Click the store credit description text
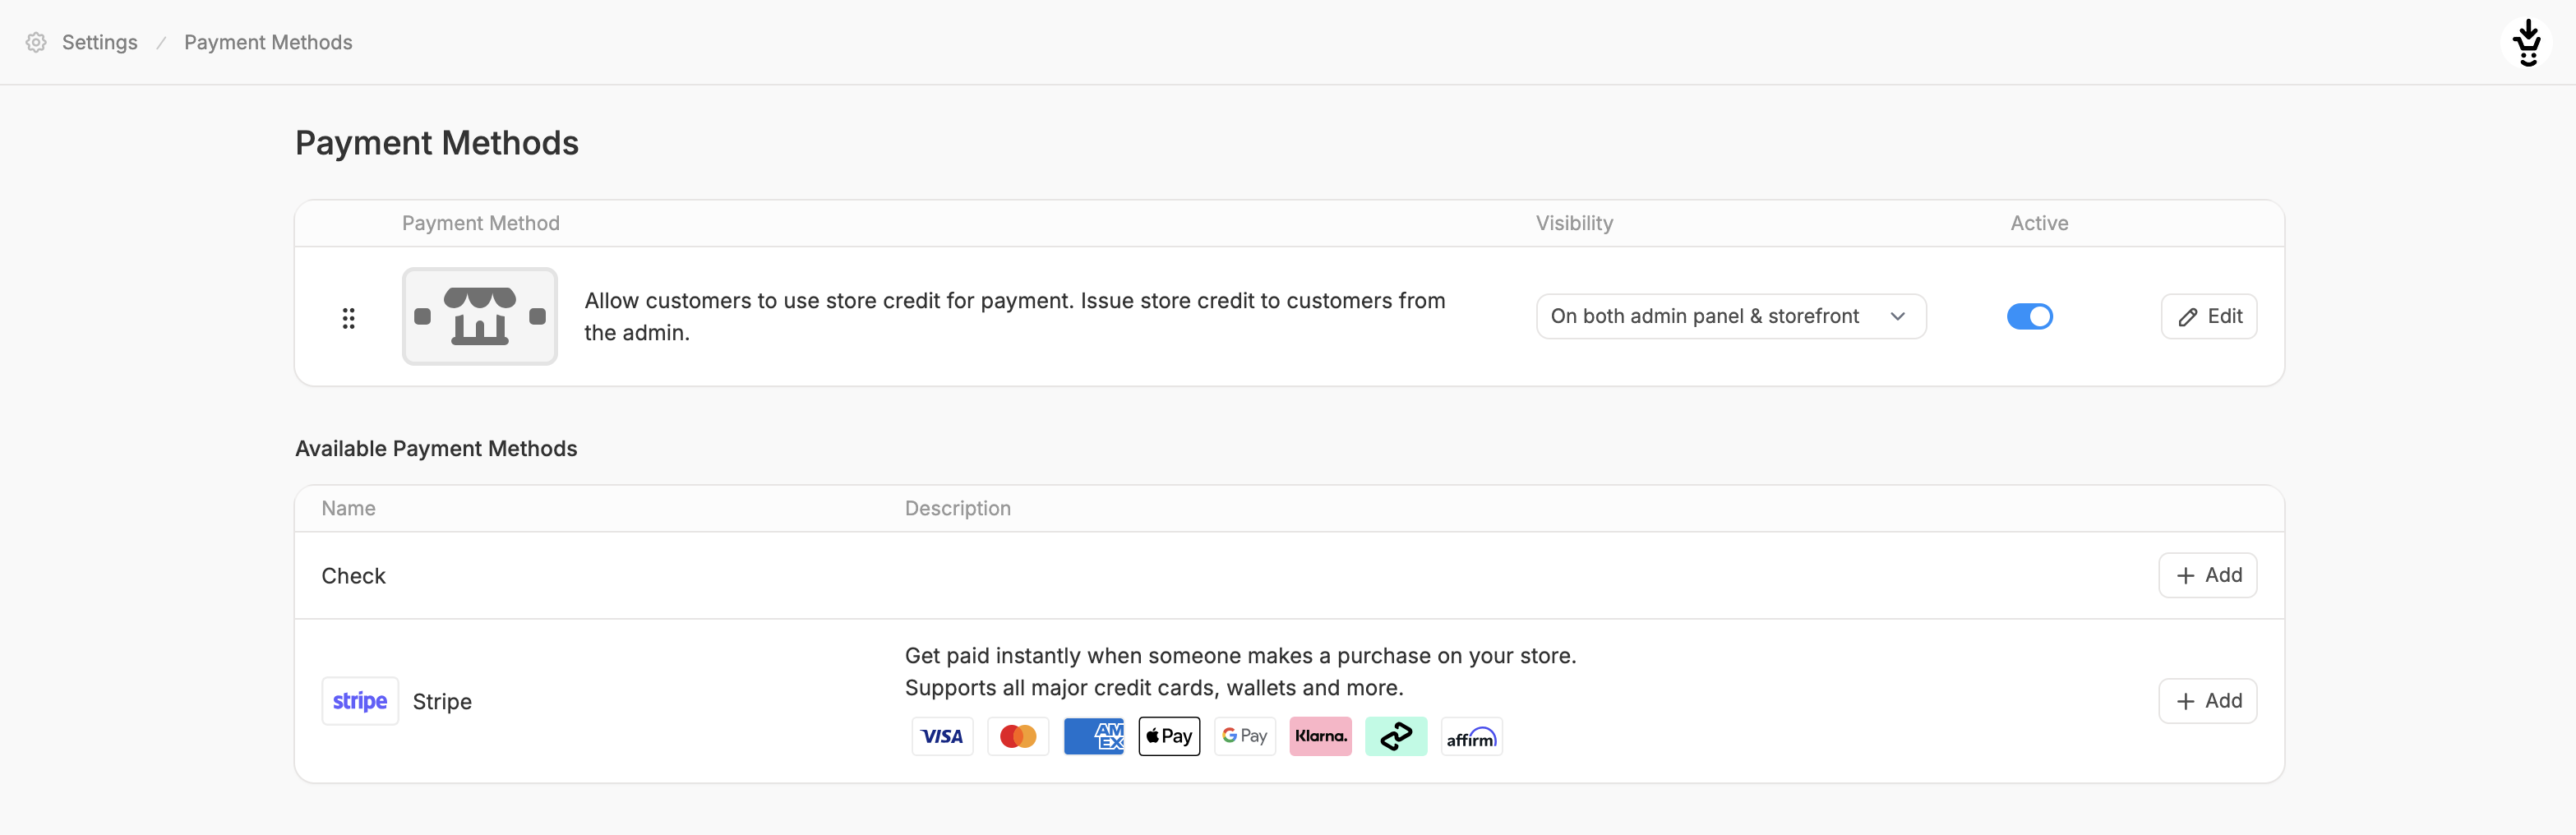This screenshot has height=835, width=2576. click(x=1015, y=316)
